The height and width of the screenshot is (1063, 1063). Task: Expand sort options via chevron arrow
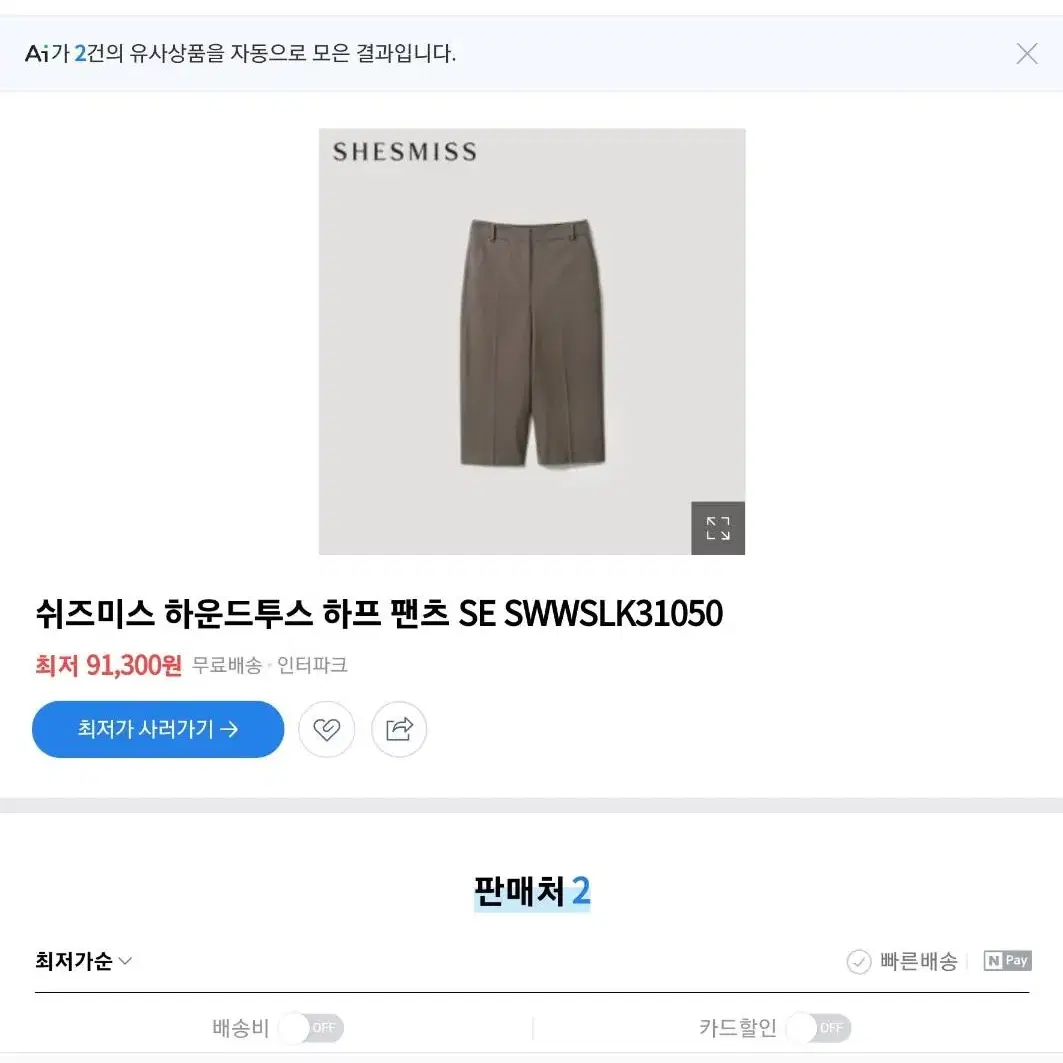(x=125, y=961)
